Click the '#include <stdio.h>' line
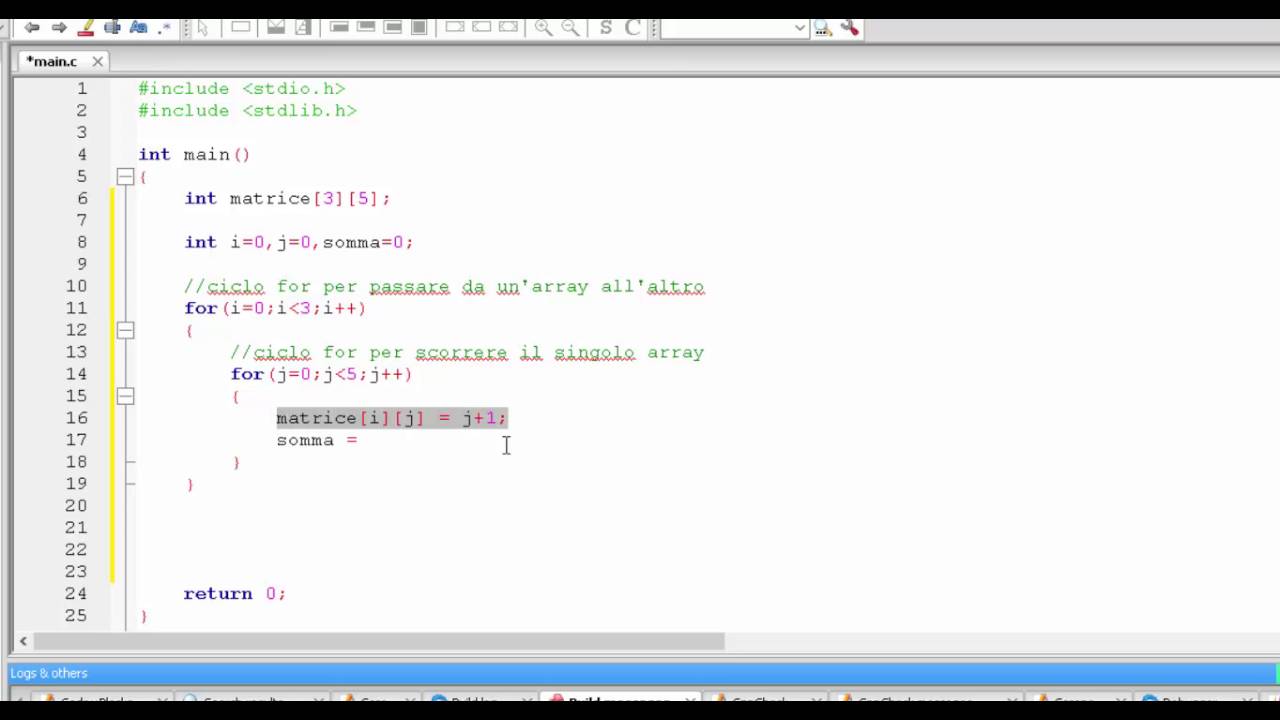This screenshot has width=1280, height=720. coord(242,88)
